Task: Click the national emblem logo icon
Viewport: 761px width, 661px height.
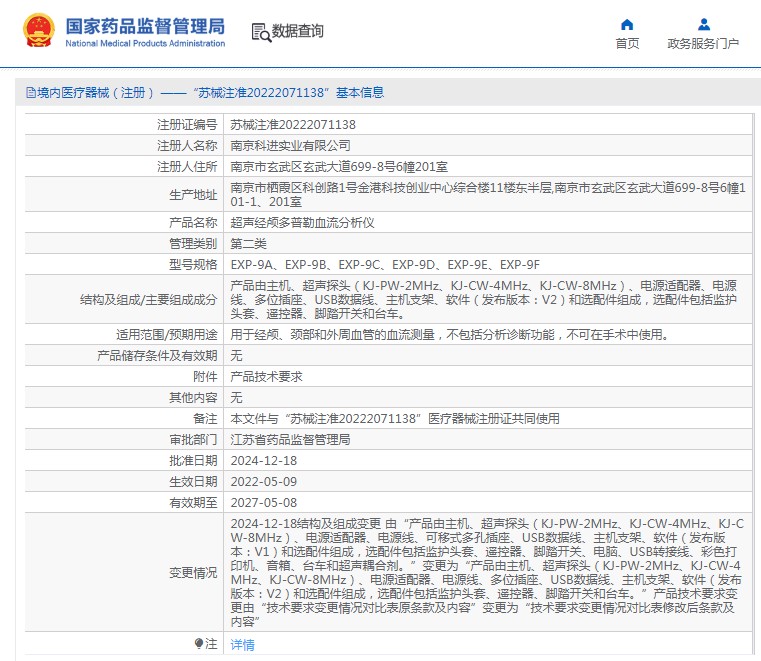Action: coord(39,31)
